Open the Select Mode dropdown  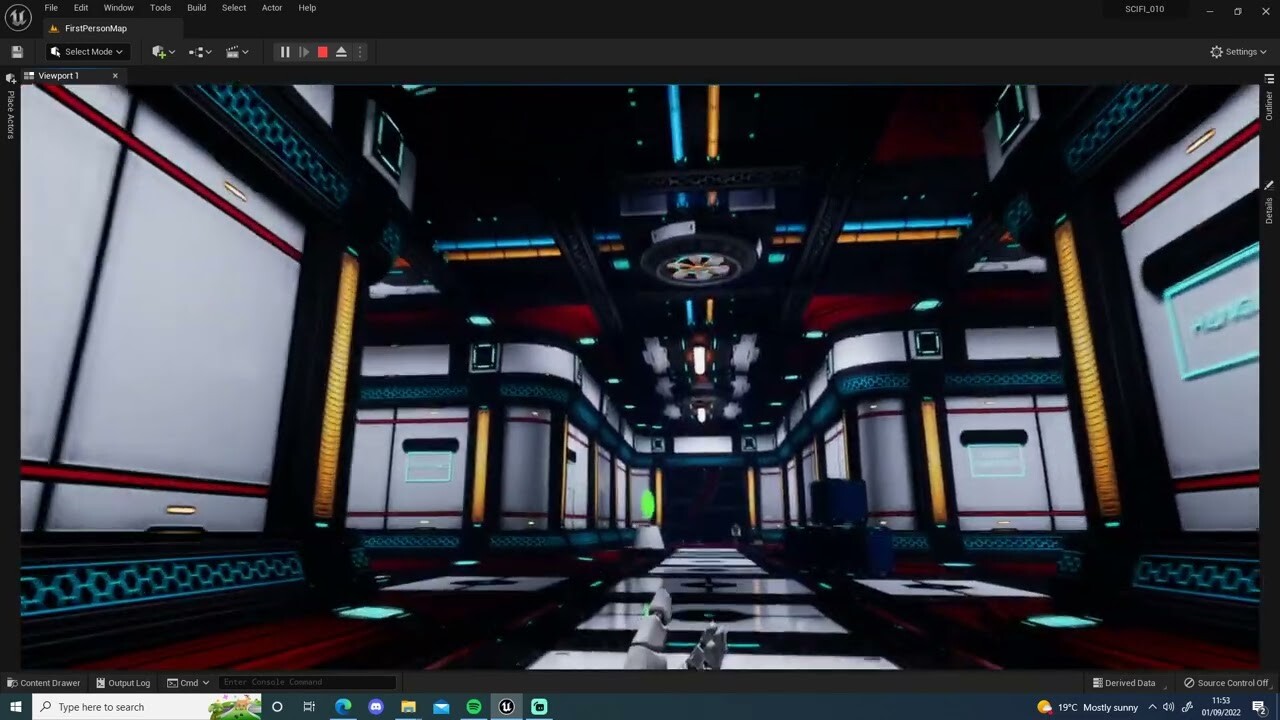[x=86, y=51]
